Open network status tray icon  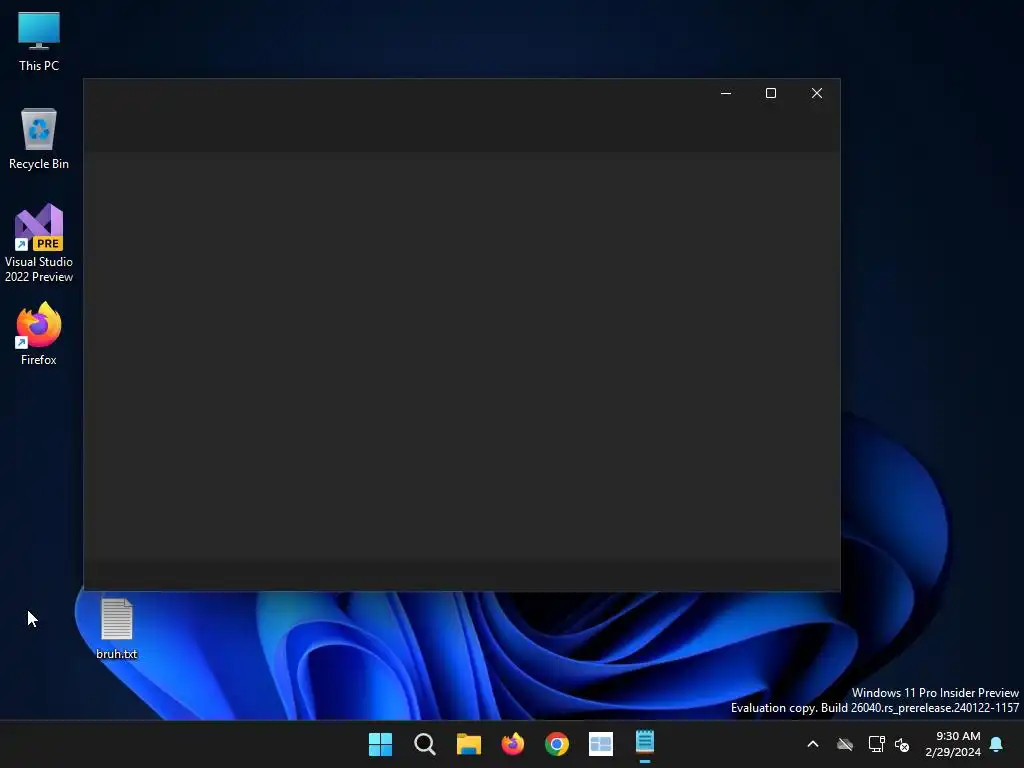876,744
